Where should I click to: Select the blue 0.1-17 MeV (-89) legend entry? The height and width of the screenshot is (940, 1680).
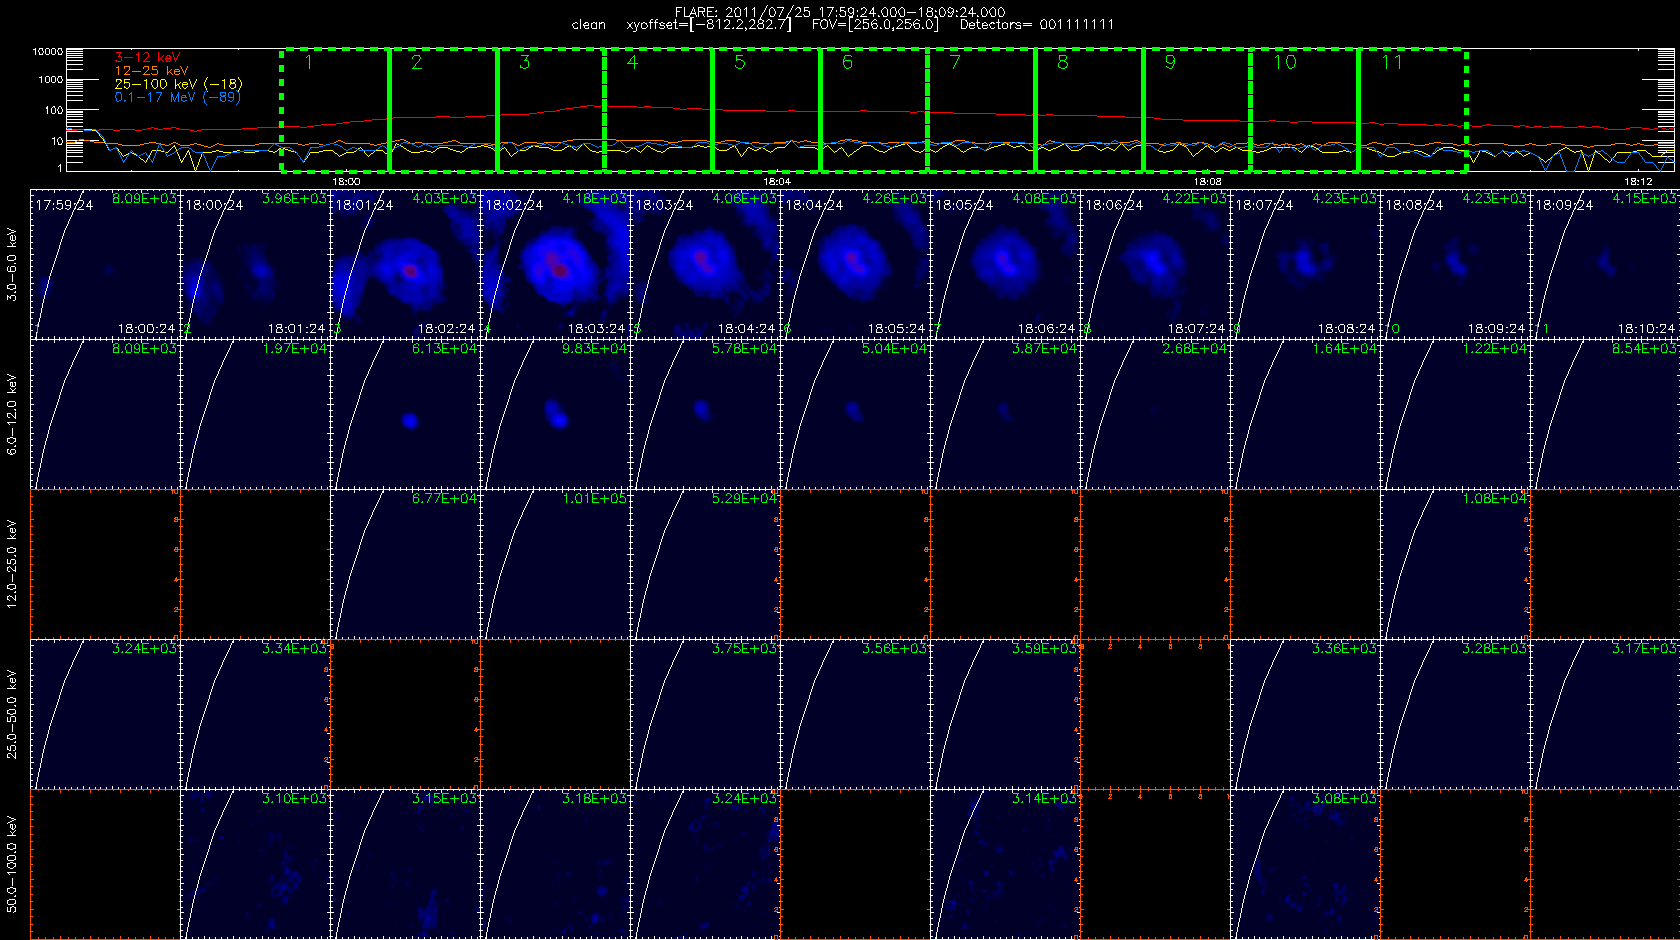[177, 97]
